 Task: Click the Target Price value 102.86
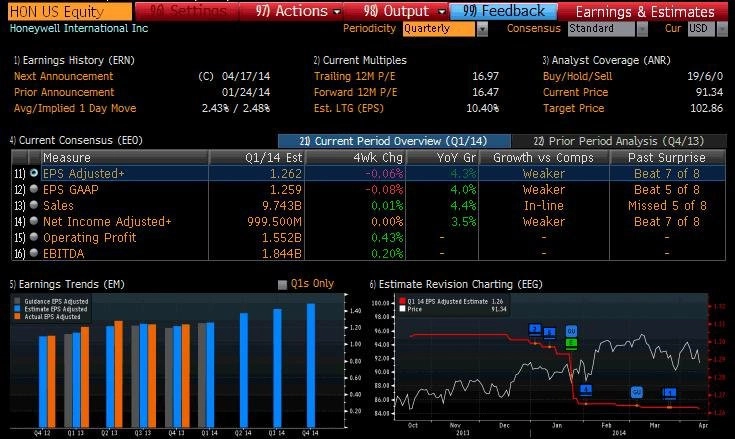pos(706,108)
